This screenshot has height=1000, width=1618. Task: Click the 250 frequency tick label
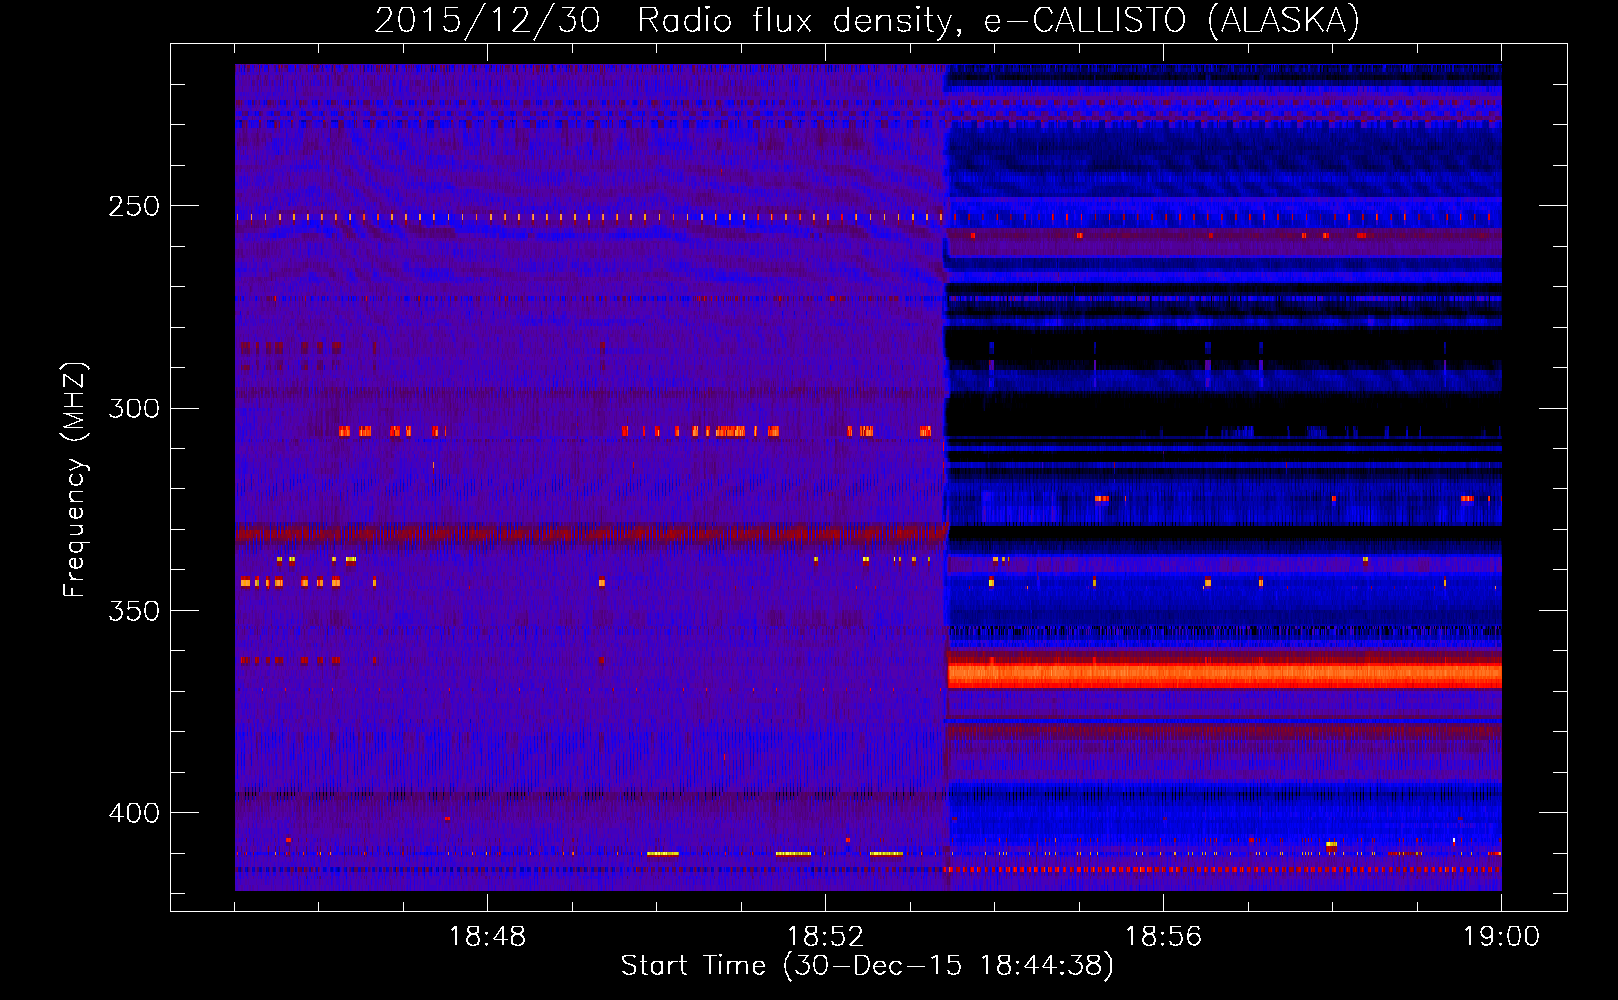134,206
